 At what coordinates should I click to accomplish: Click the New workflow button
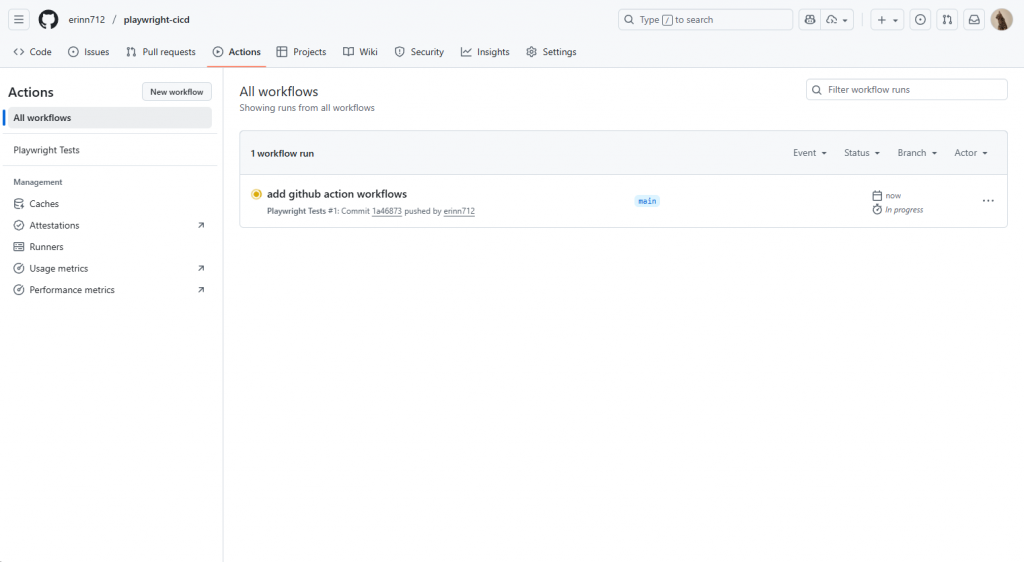click(x=177, y=92)
